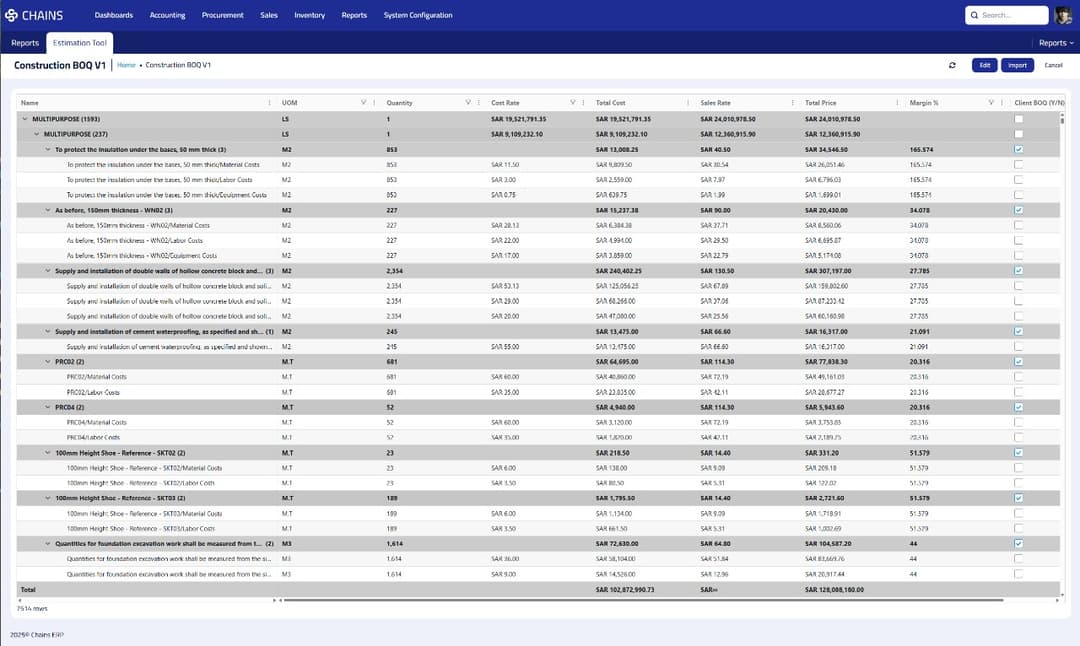Open the Procurement menu

click(x=222, y=15)
